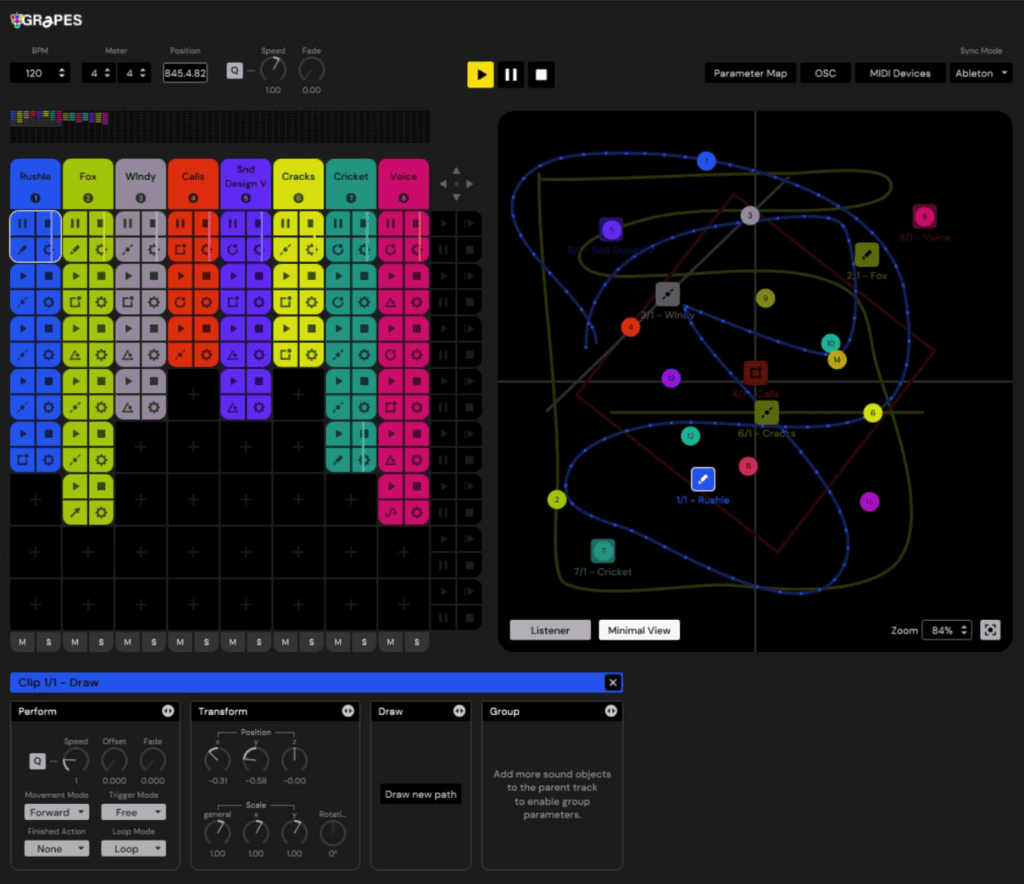Stop Windy clip 2
The height and width of the screenshot is (884, 1024).
(x=153, y=276)
